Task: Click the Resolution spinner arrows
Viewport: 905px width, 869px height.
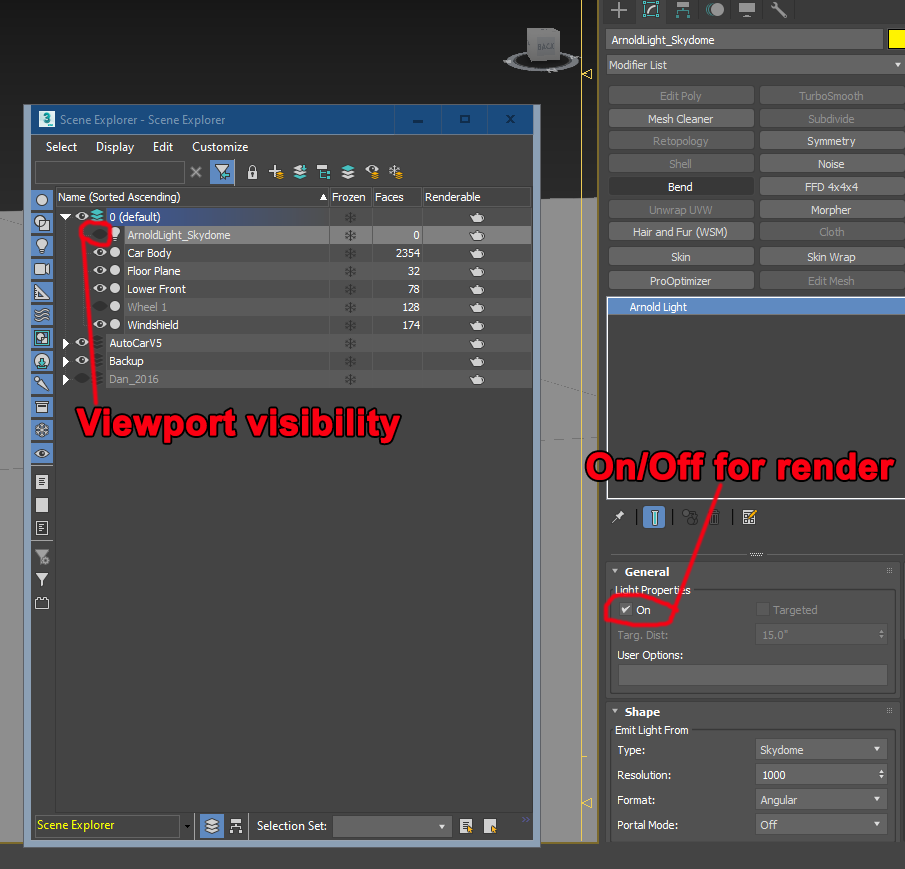Action: (x=881, y=774)
